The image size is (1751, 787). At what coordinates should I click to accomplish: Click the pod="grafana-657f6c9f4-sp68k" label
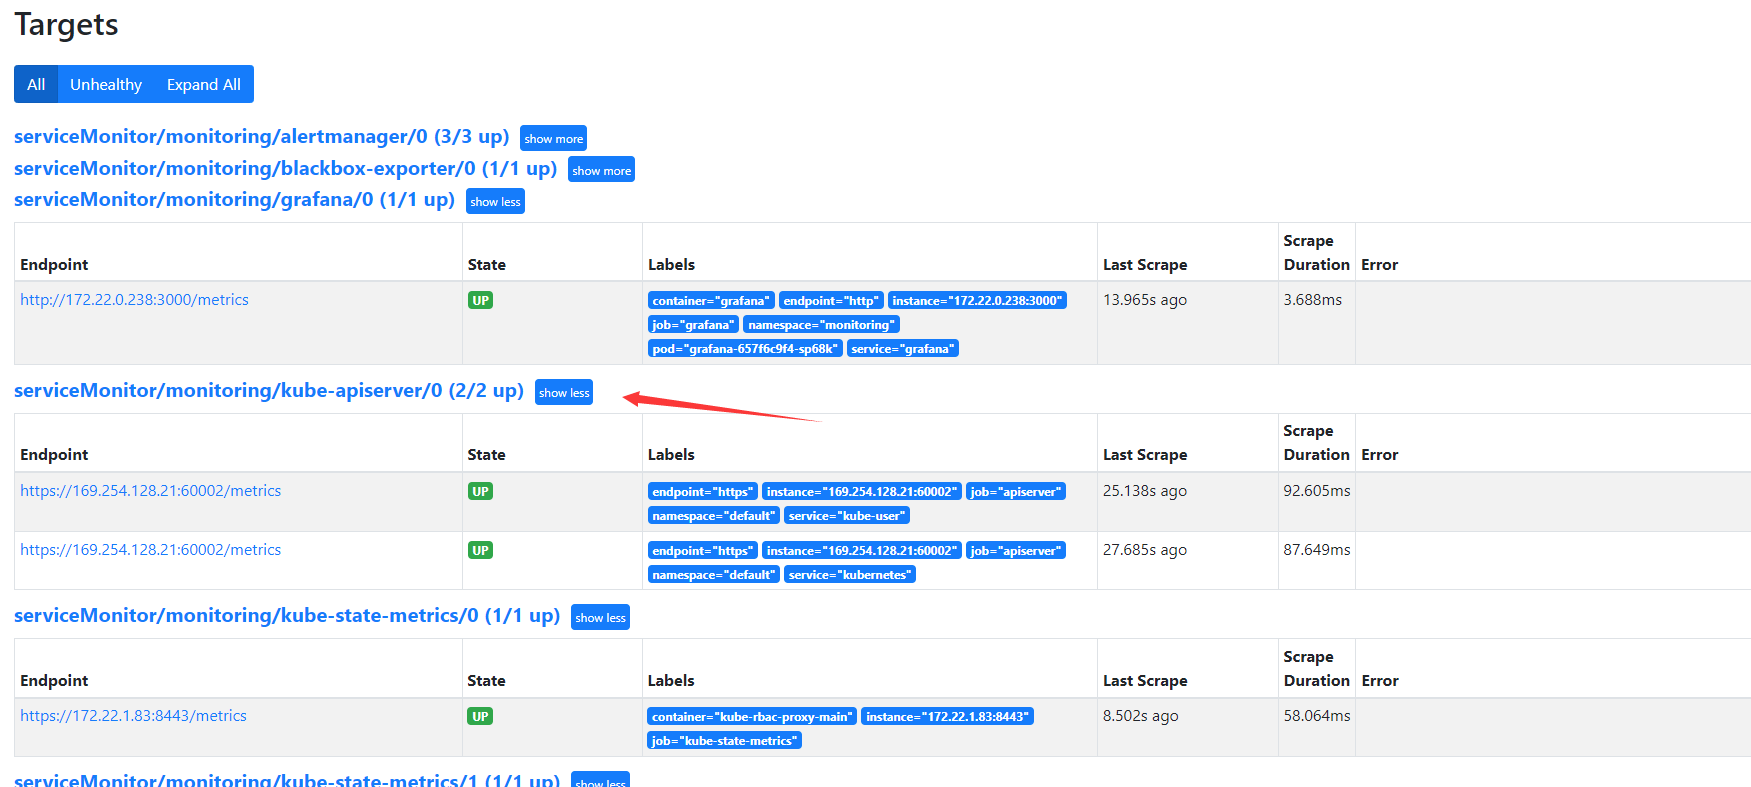click(x=745, y=349)
